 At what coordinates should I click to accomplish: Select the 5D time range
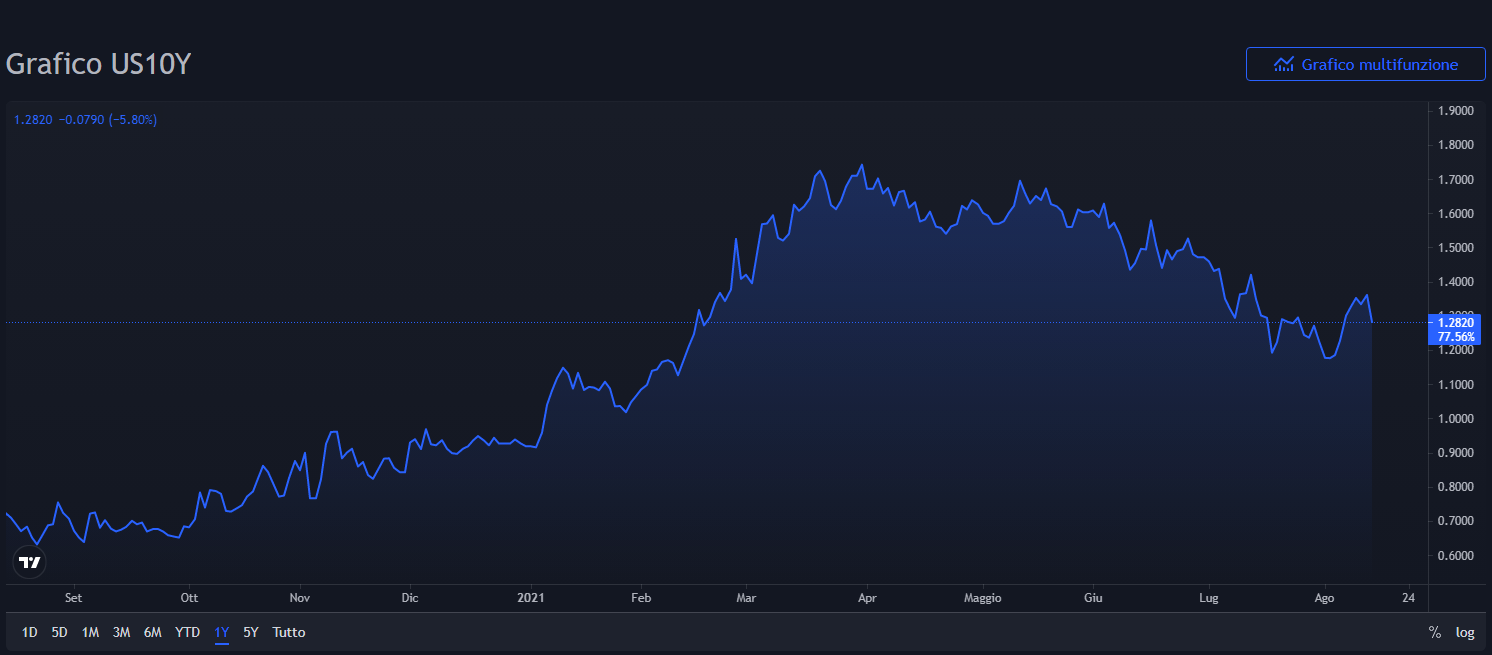point(60,632)
